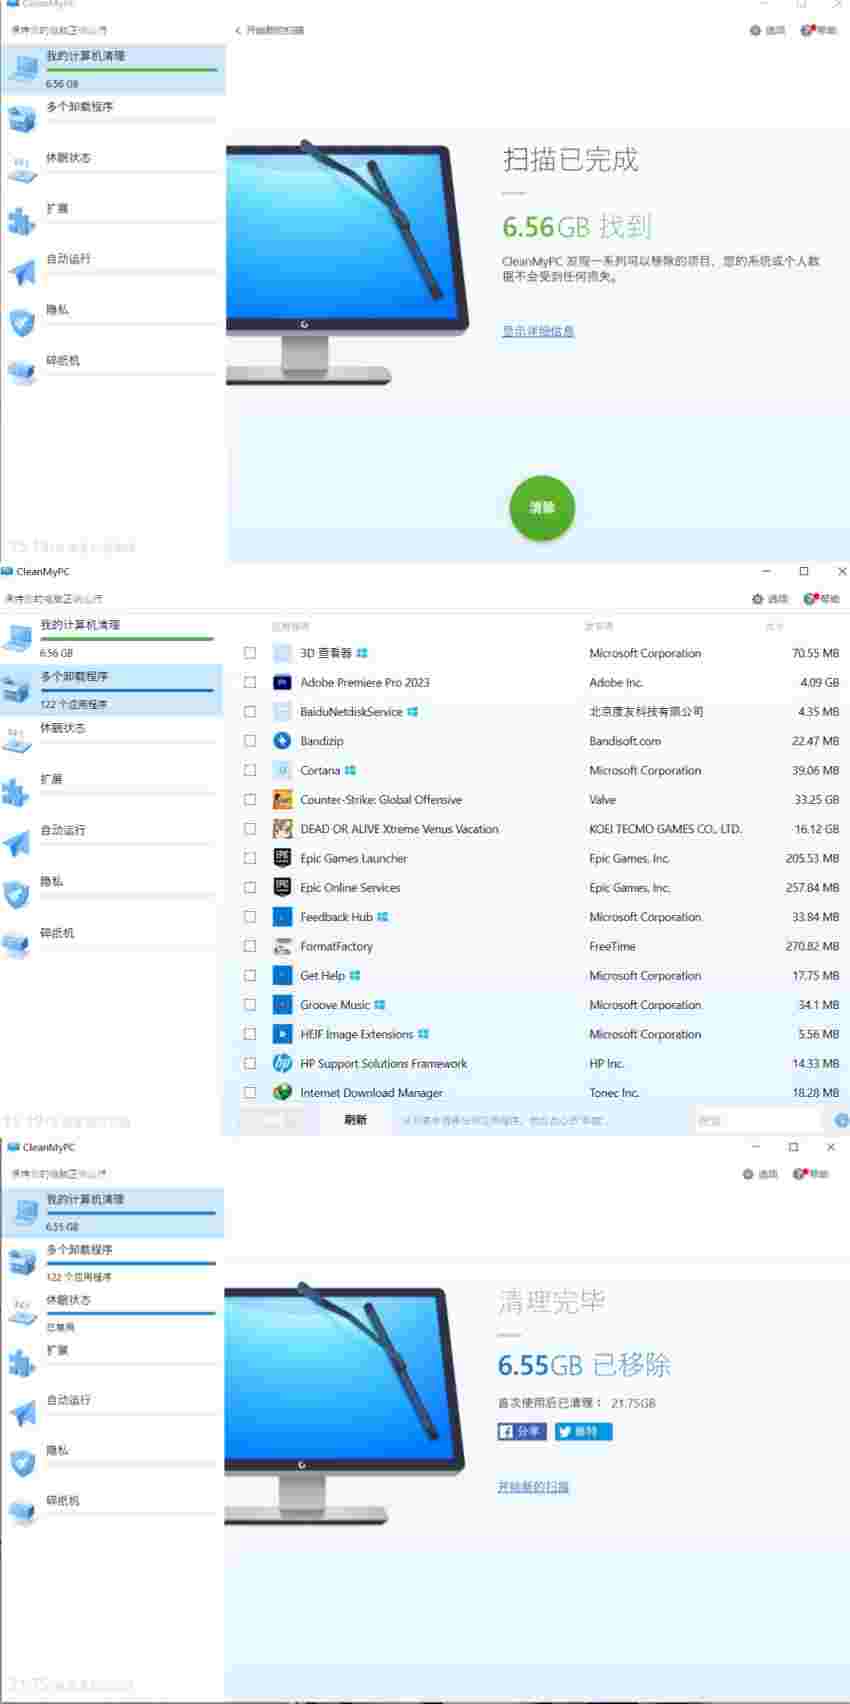Select the Adobe Premiere Pro 2023 checkbox
Viewport: 850px width, 1704px height.
point(250,682)
